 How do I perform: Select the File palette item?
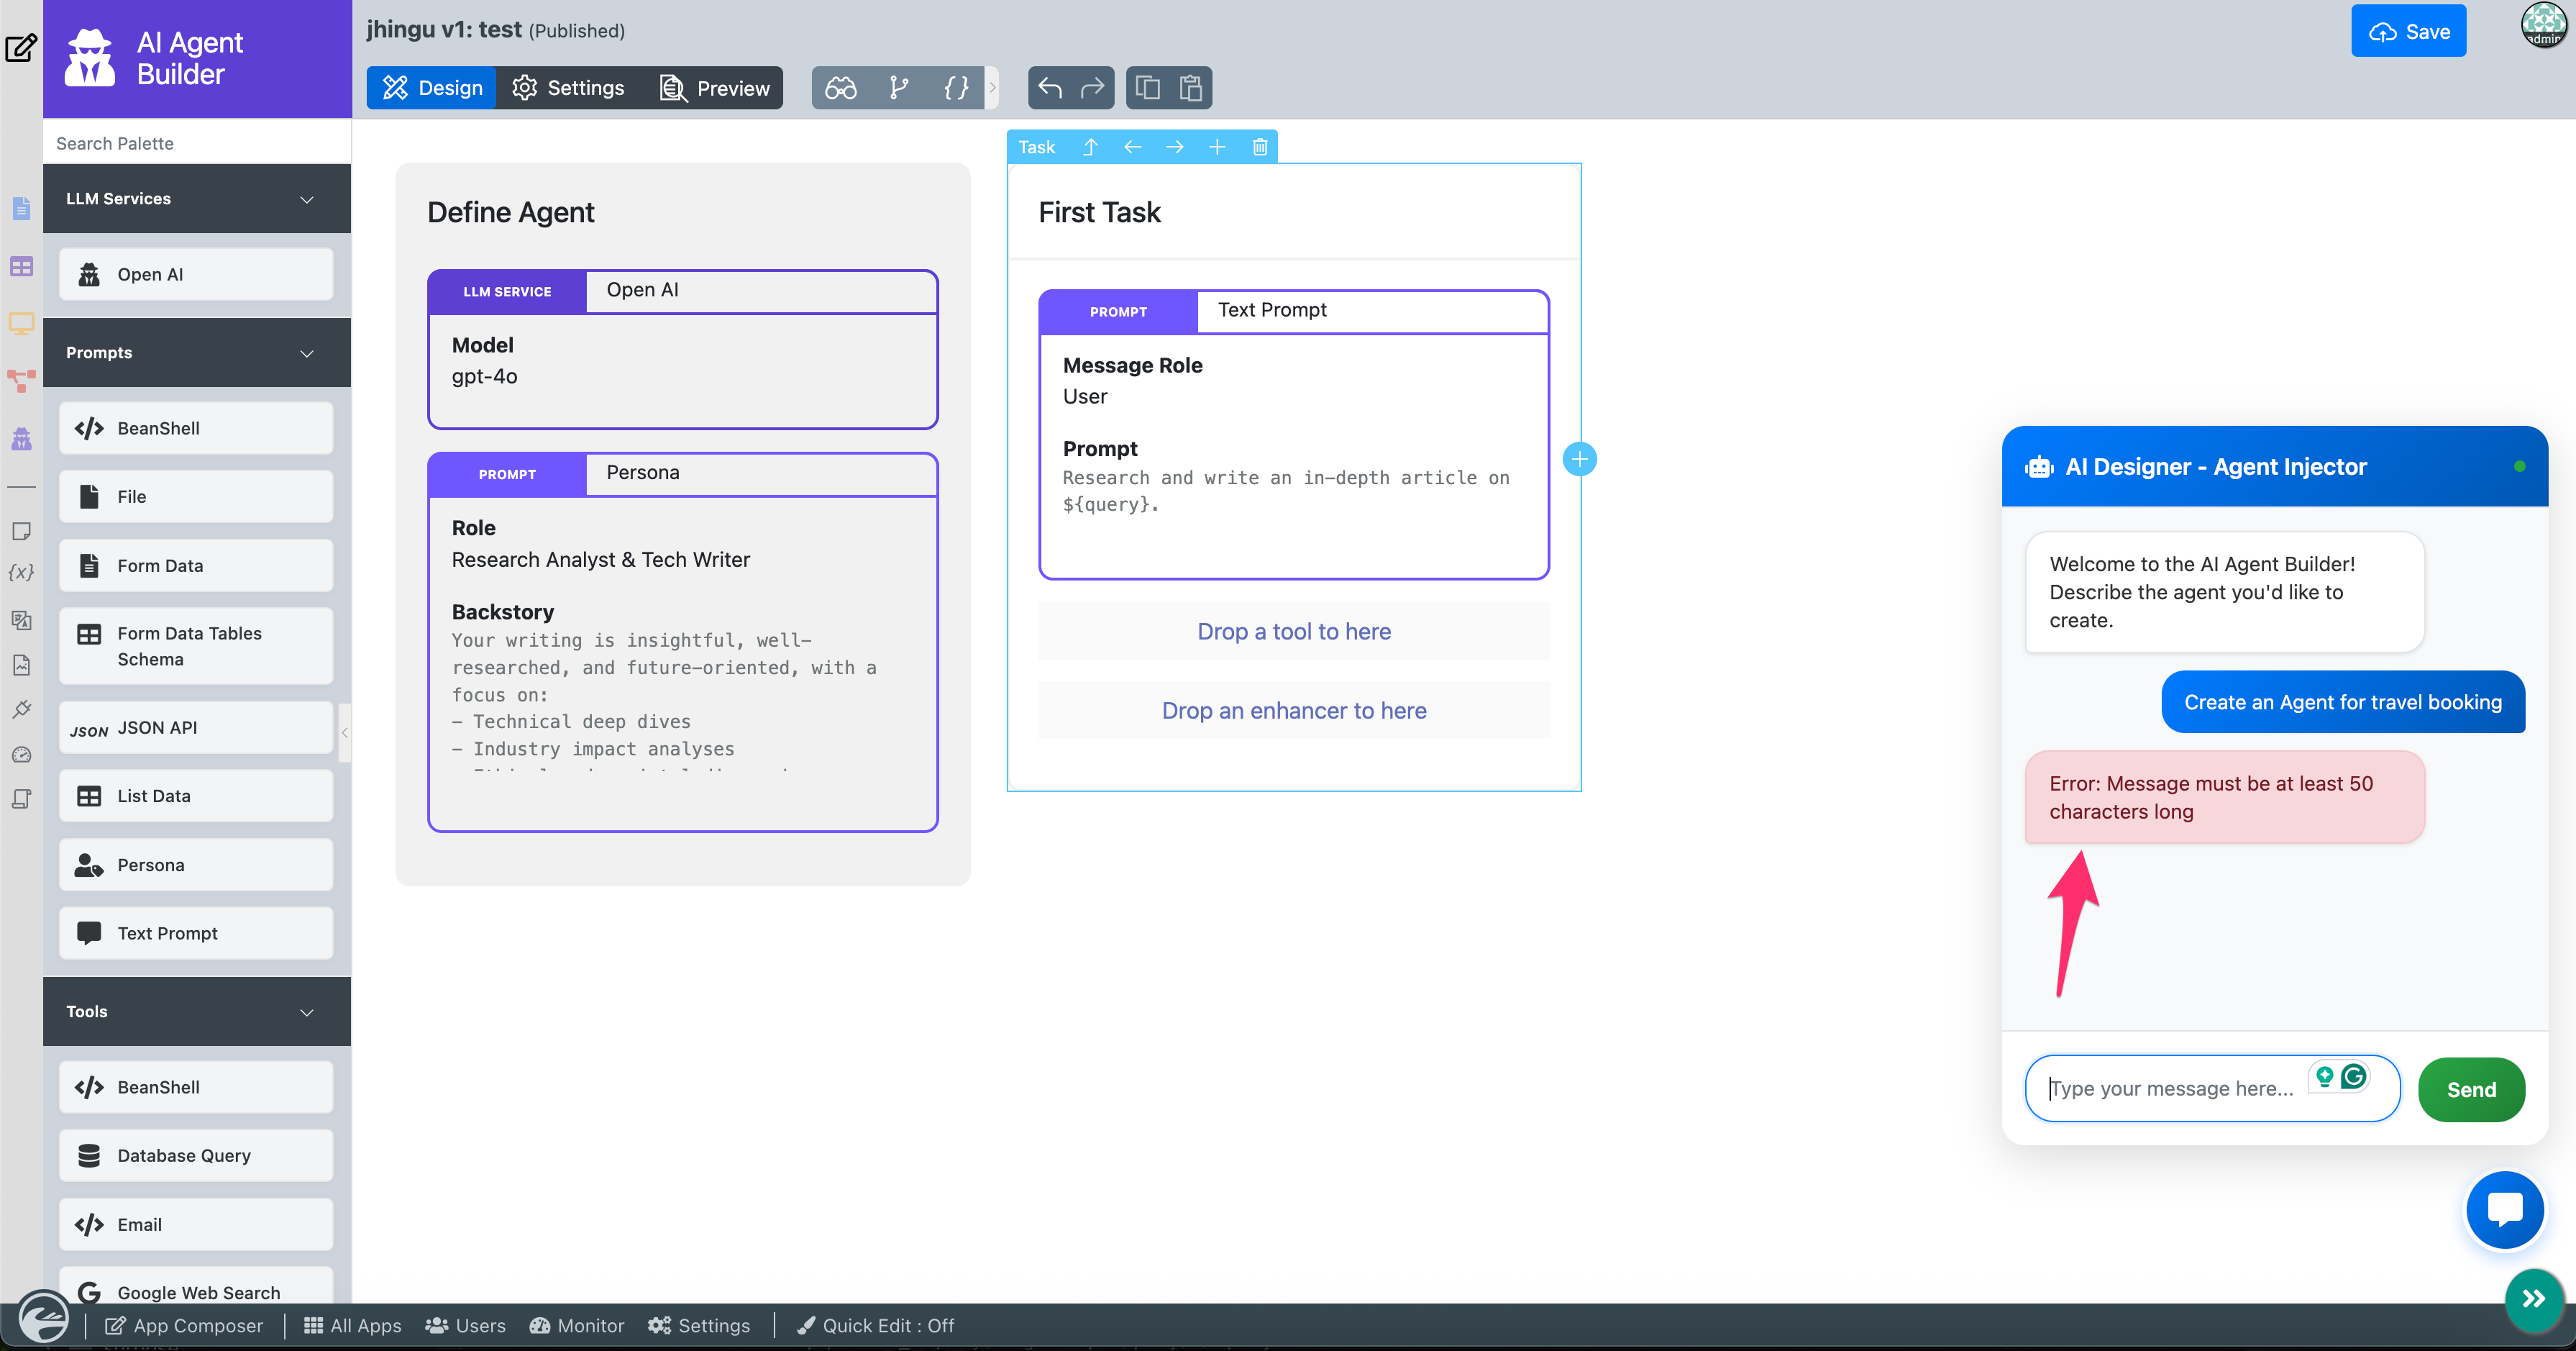[x=196, y=496]
